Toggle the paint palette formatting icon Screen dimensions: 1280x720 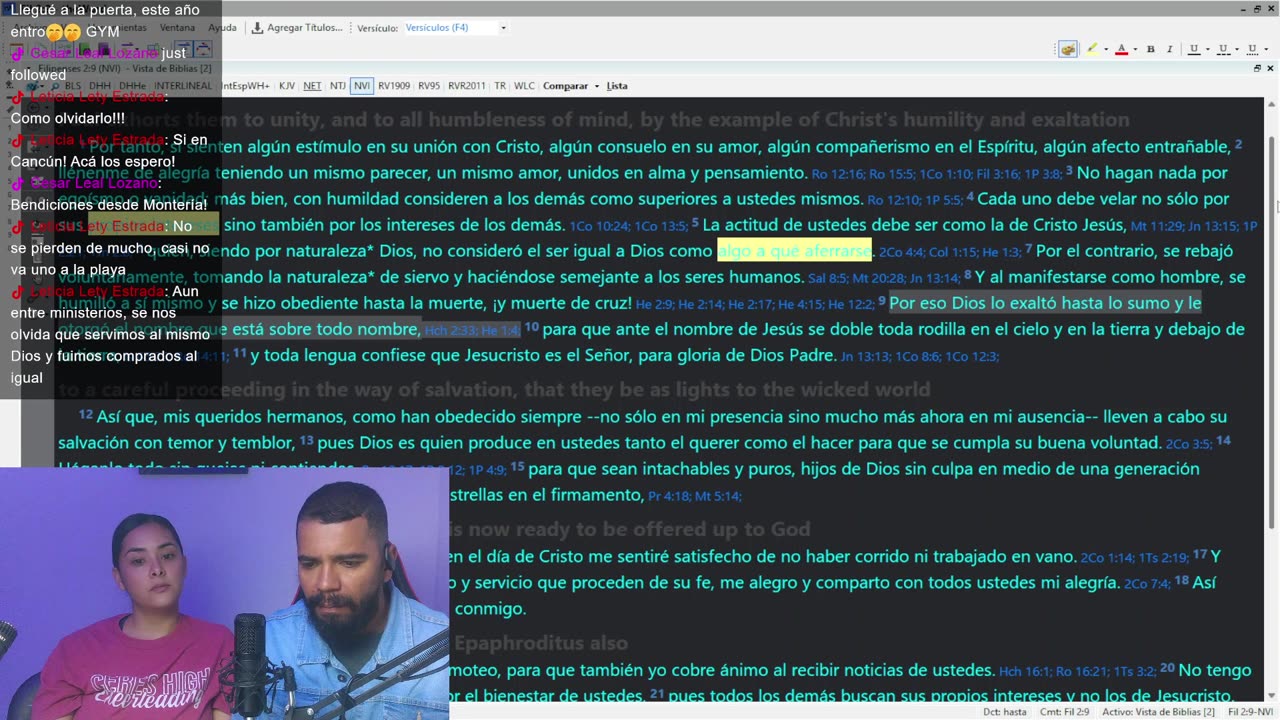pos(1068,49)
